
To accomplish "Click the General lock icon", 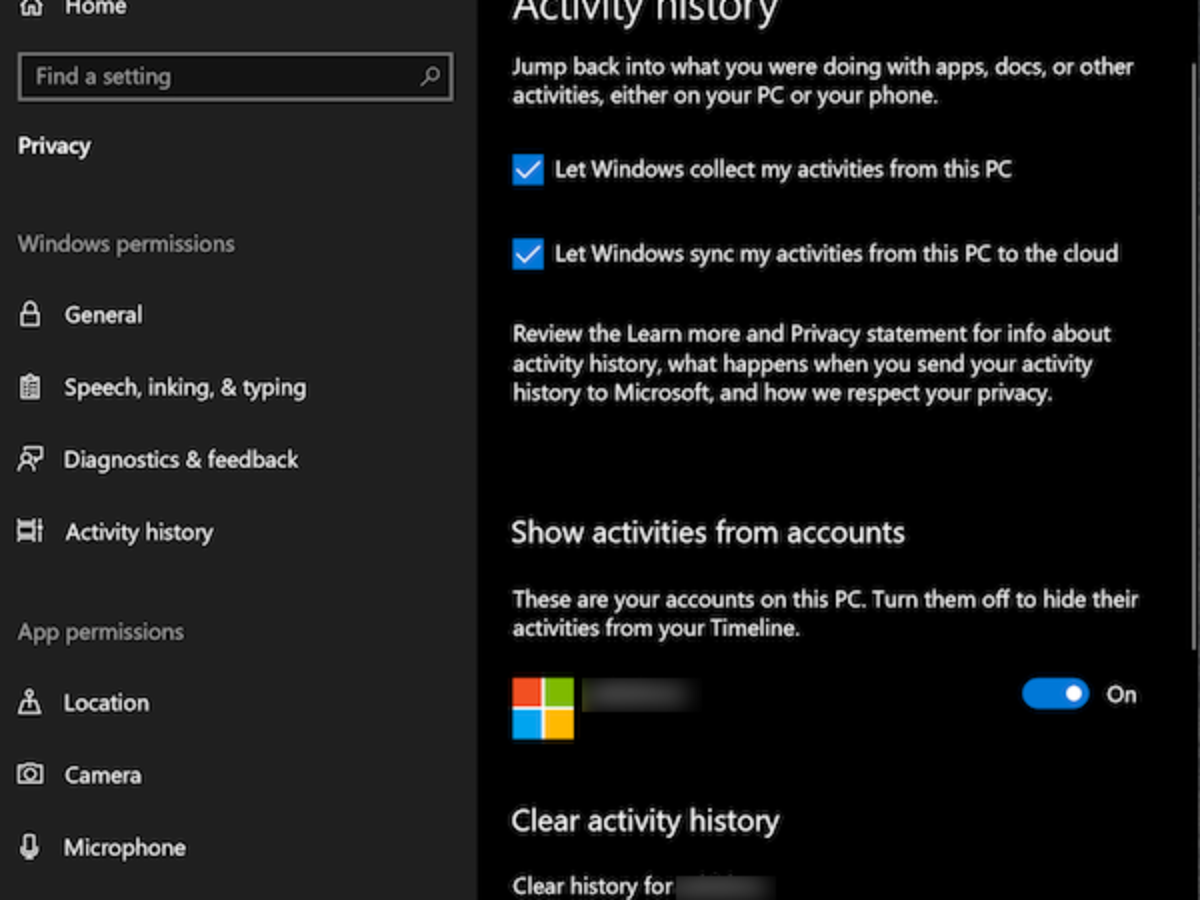I will pos(30,315).
